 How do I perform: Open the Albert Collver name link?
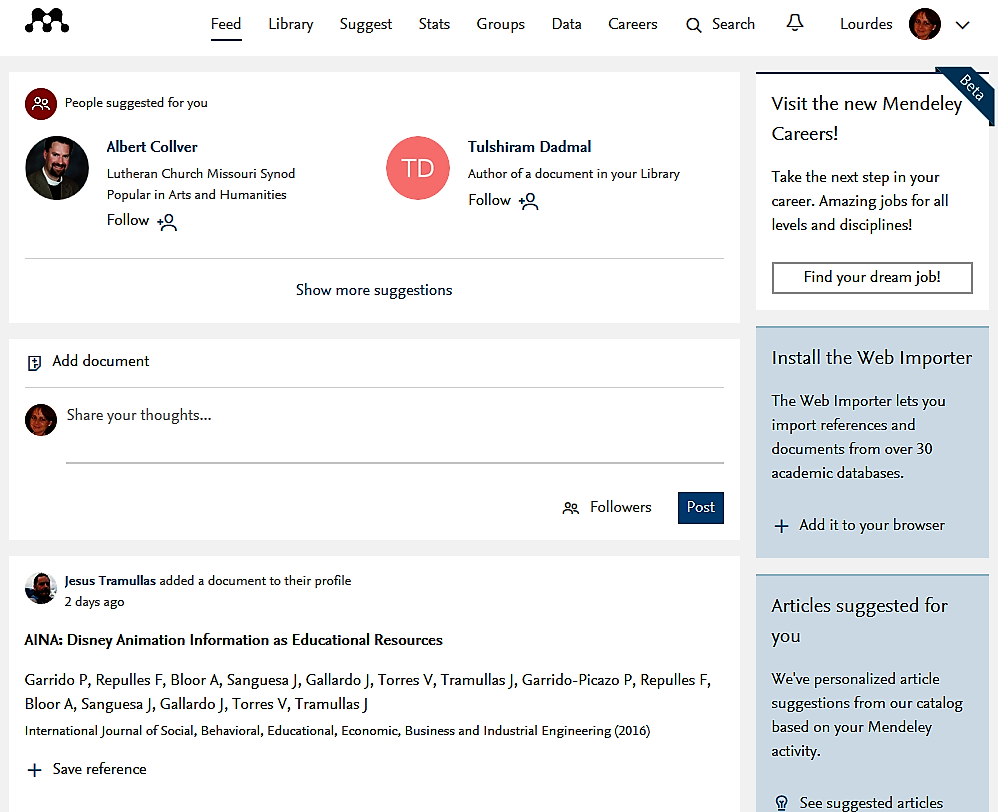(x=152, y=147)
